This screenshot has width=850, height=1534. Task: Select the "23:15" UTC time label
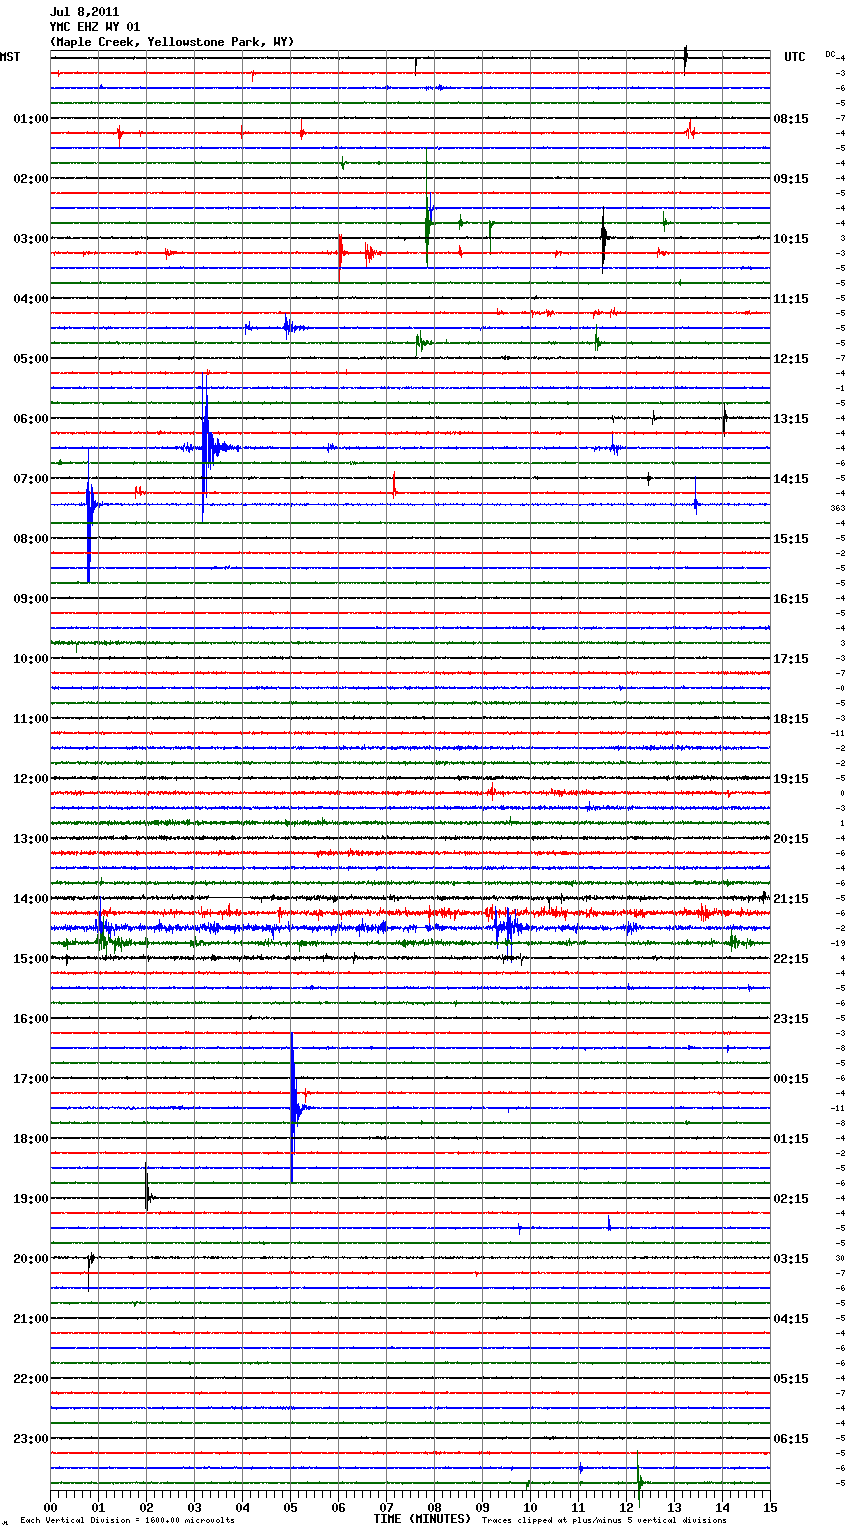coord(791,1019)
